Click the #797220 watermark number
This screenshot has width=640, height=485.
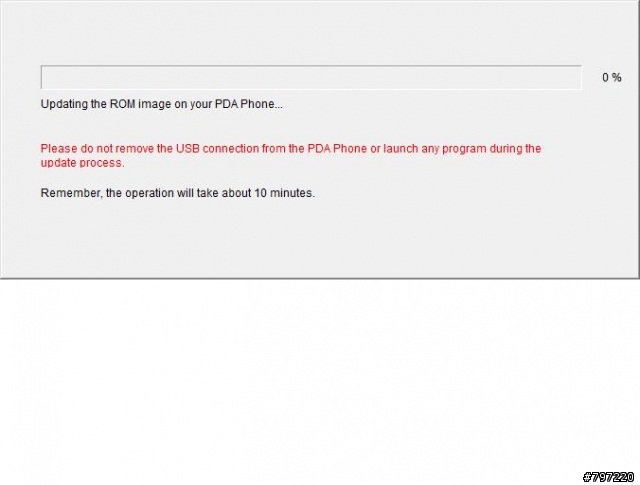click(609, 476)
